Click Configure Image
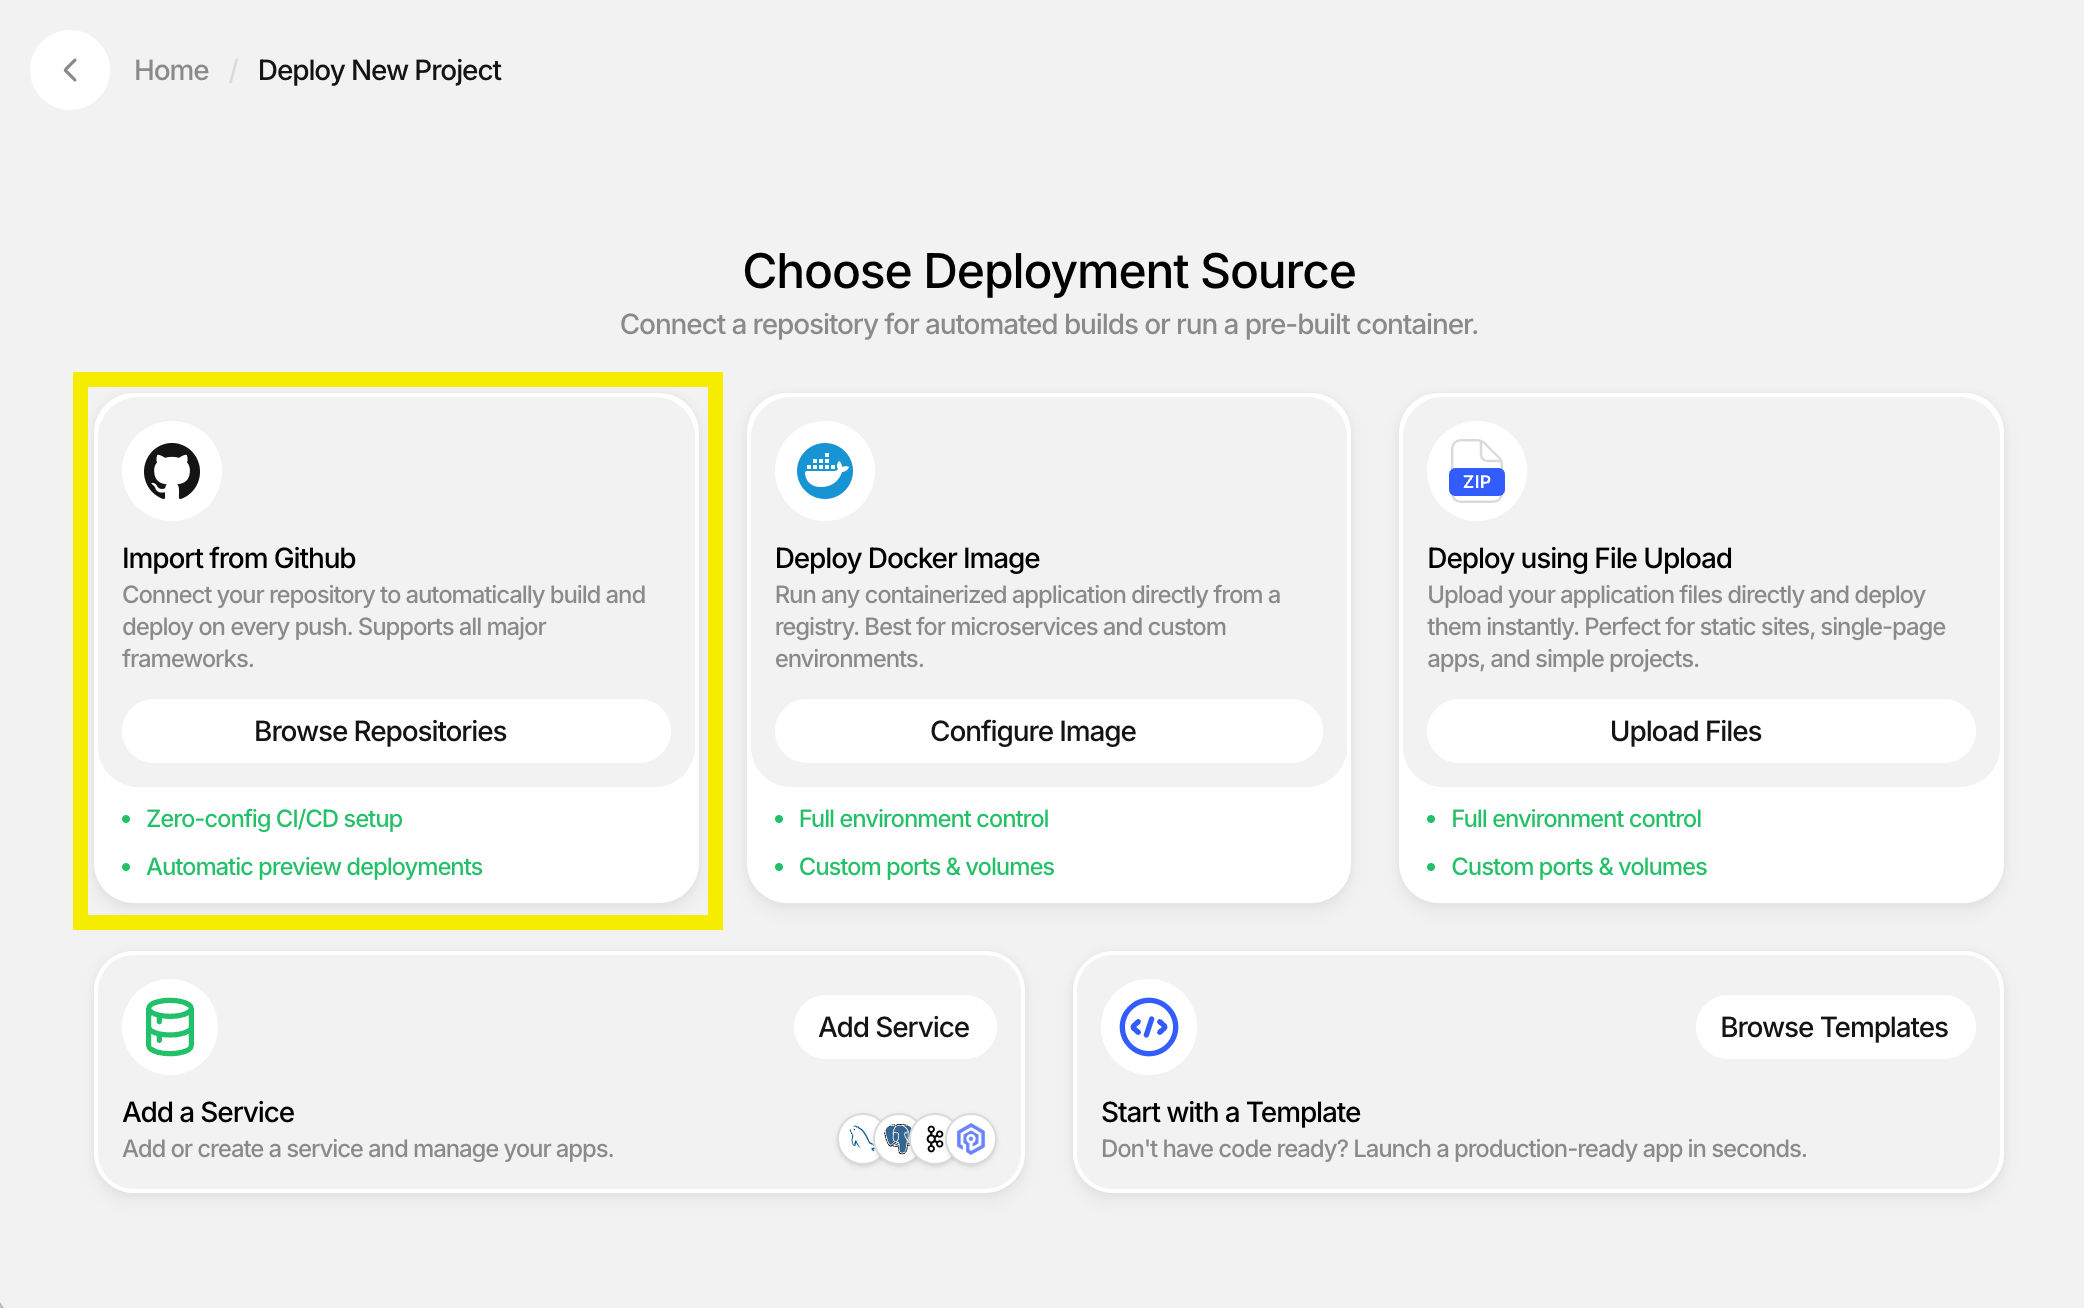The image size is (2084, 1308). 1033,731
